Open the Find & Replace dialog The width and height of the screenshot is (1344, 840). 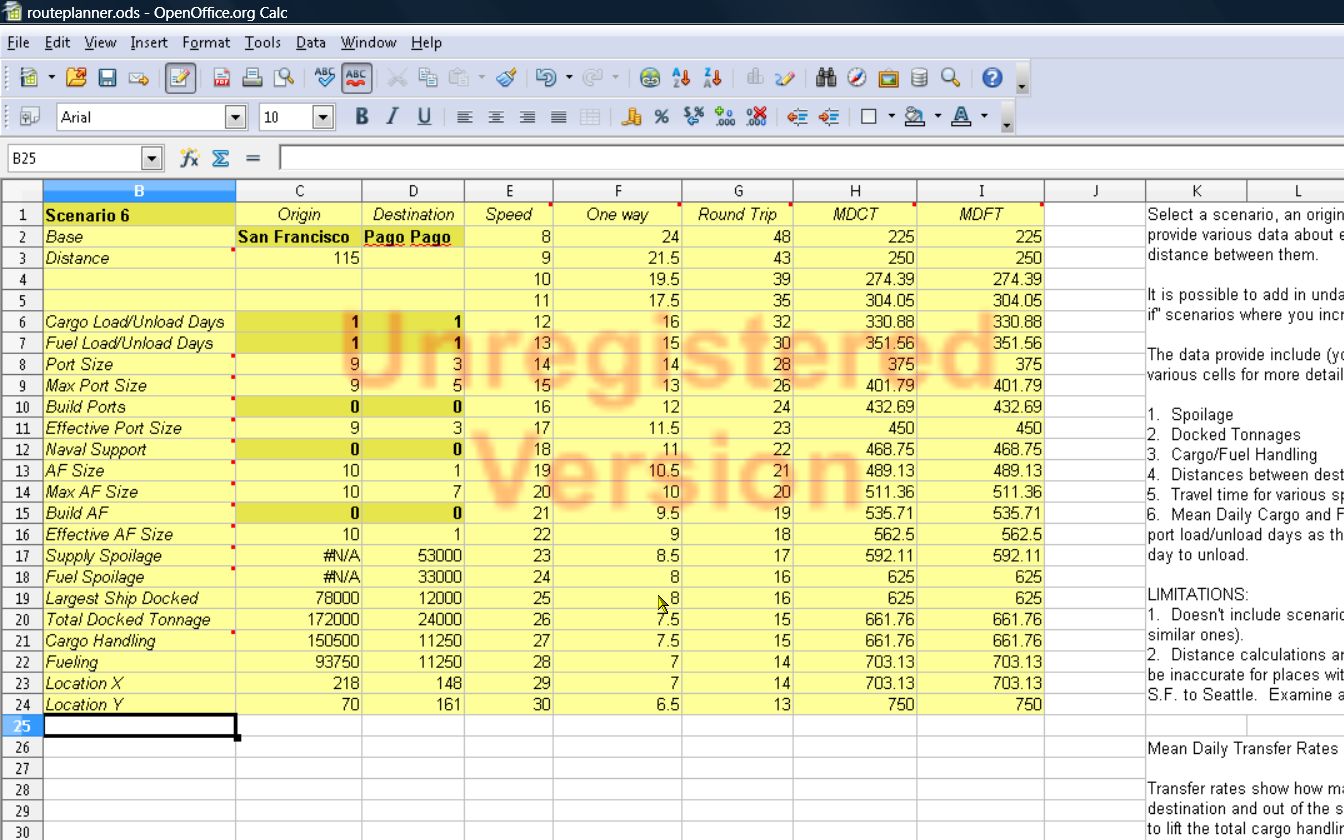point(826,77)
